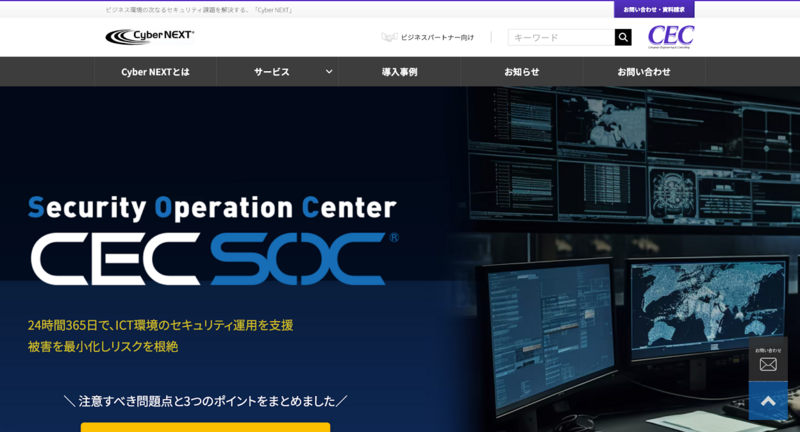Screen dimensions: 800x432
Task: Click the 被害を最小化しリスクを根絶 text
Action: tap(103, 346)
